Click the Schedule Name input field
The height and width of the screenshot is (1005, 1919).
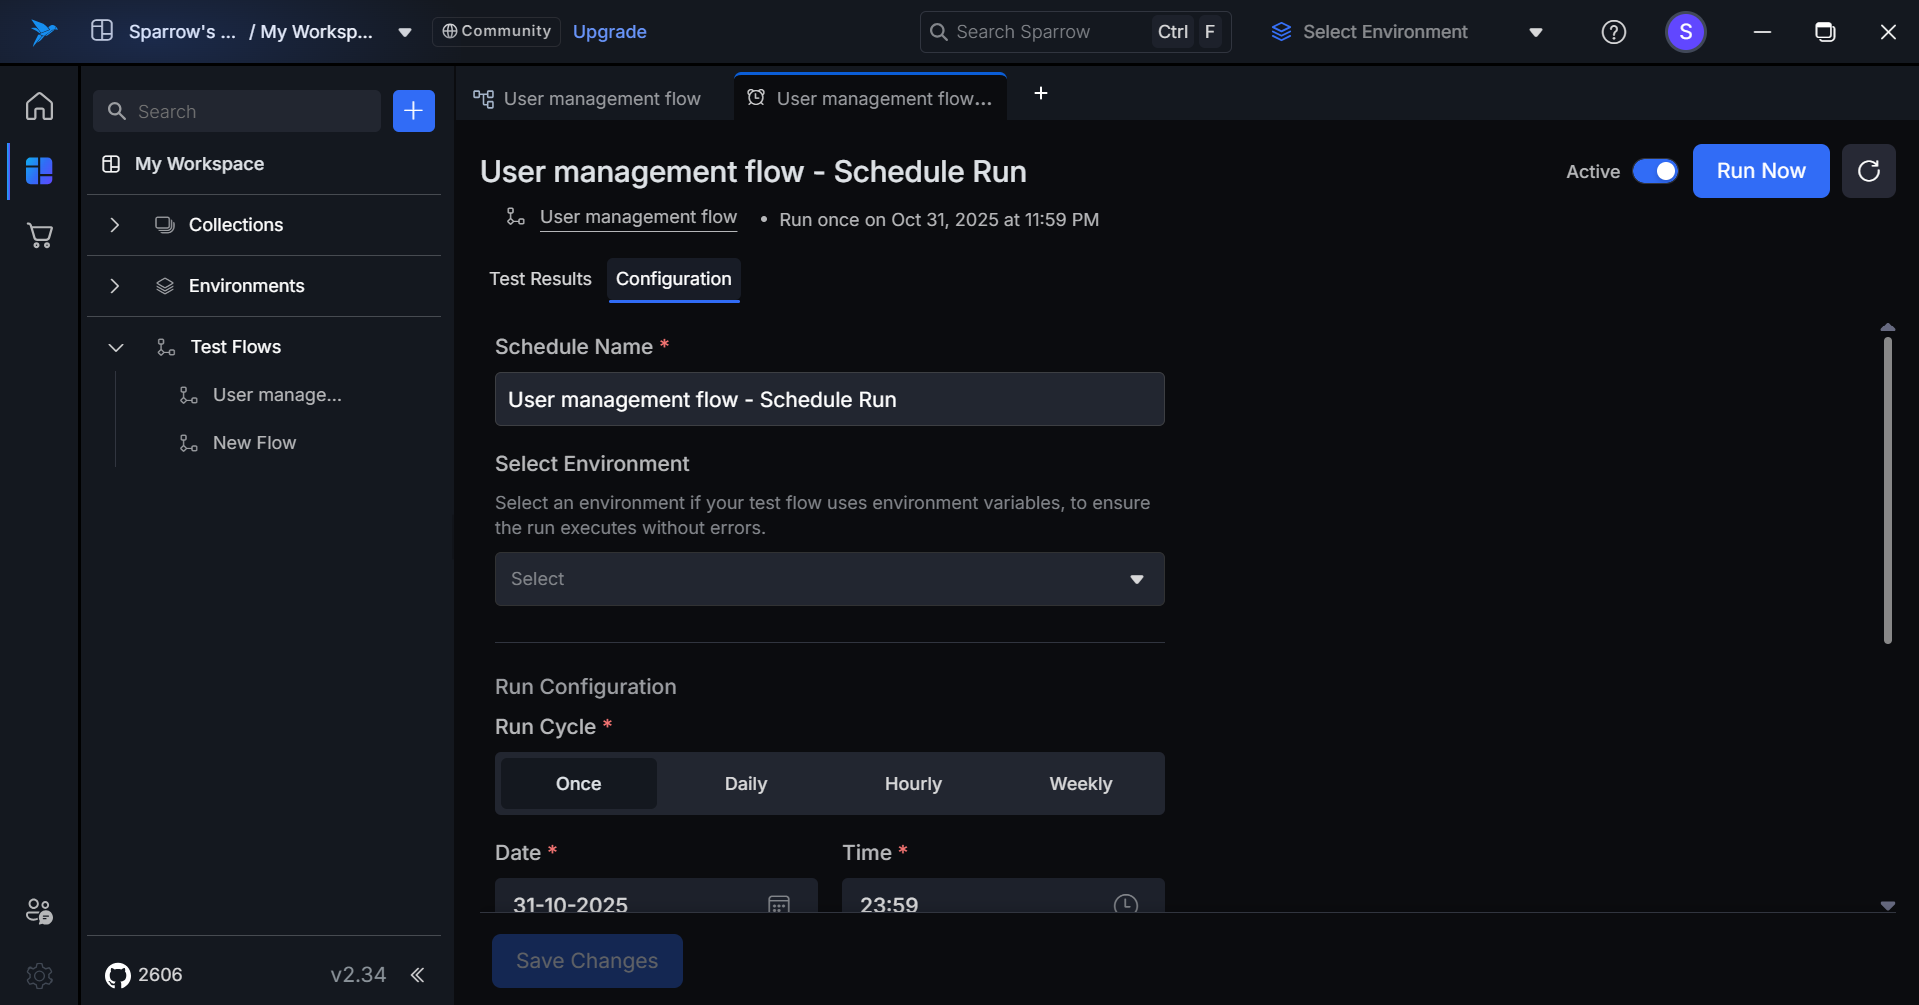click(x=829, y=399)
